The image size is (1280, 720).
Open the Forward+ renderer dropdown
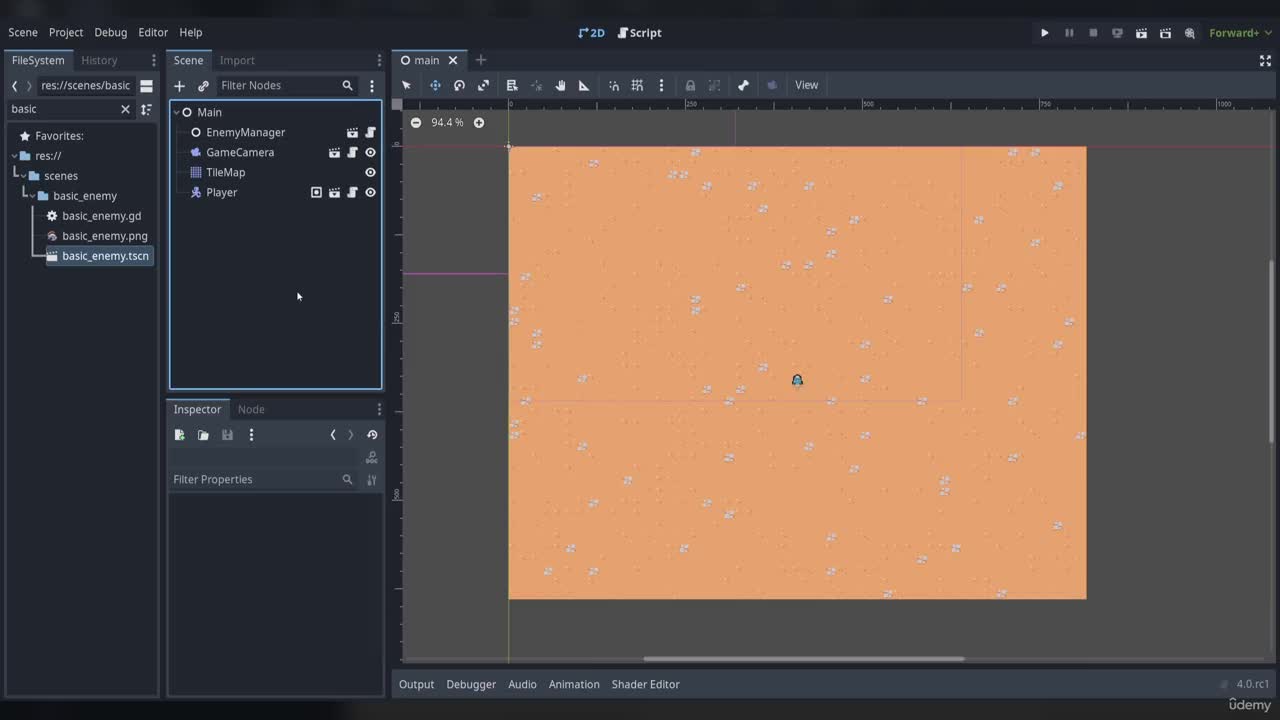(x=1240, y=33)
